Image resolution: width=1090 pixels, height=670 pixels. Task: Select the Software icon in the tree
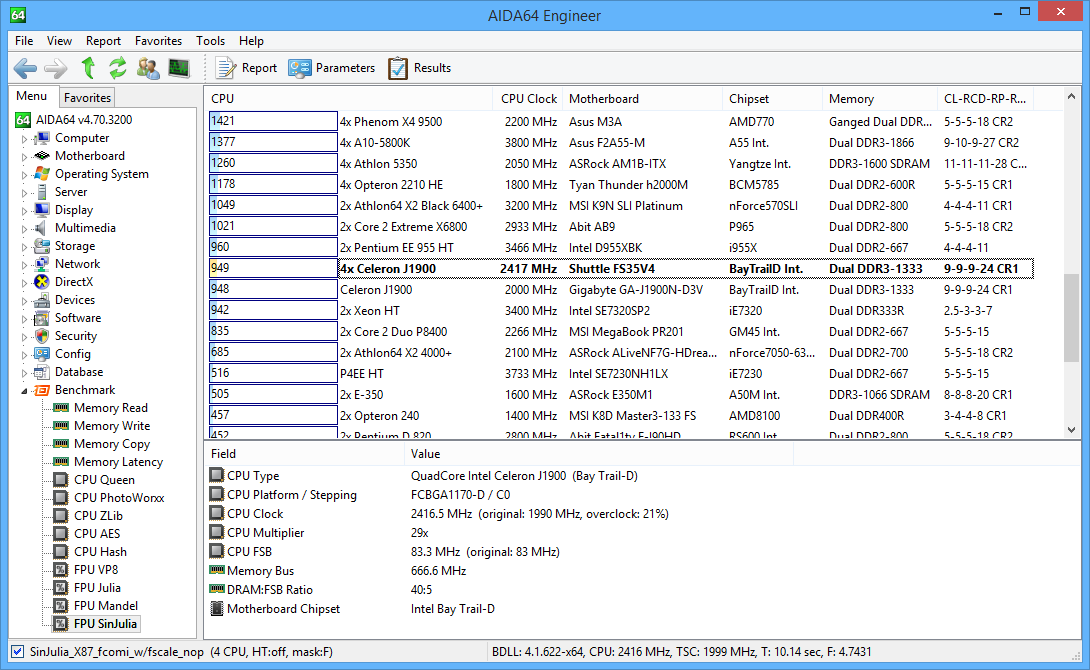42,318
